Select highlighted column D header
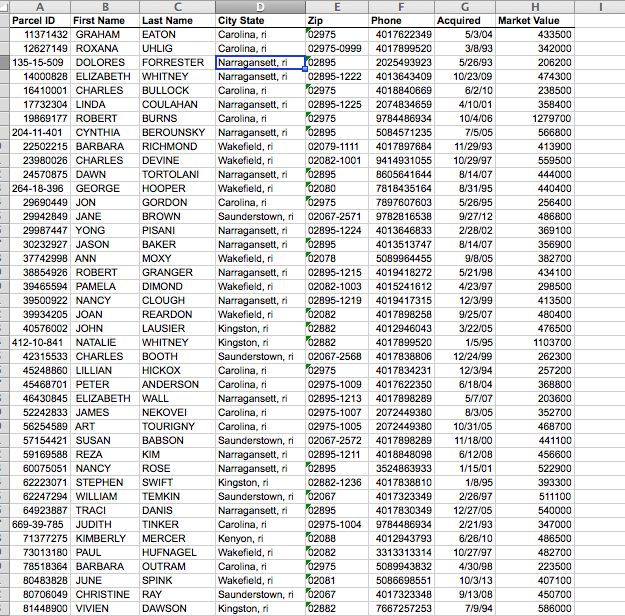 [x=260, y=7]
